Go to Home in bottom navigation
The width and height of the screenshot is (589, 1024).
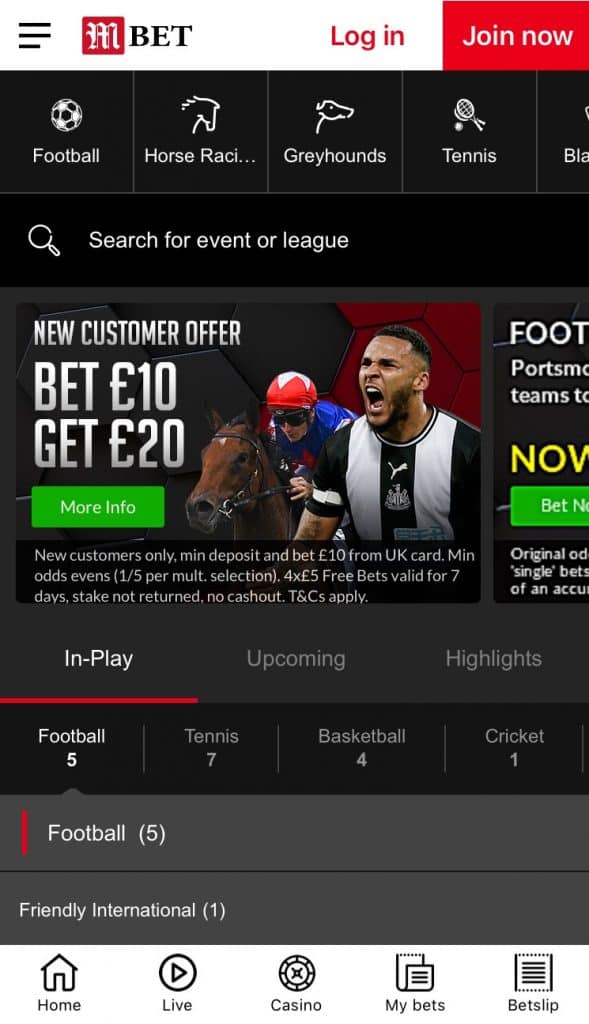(x=59, y=983)
